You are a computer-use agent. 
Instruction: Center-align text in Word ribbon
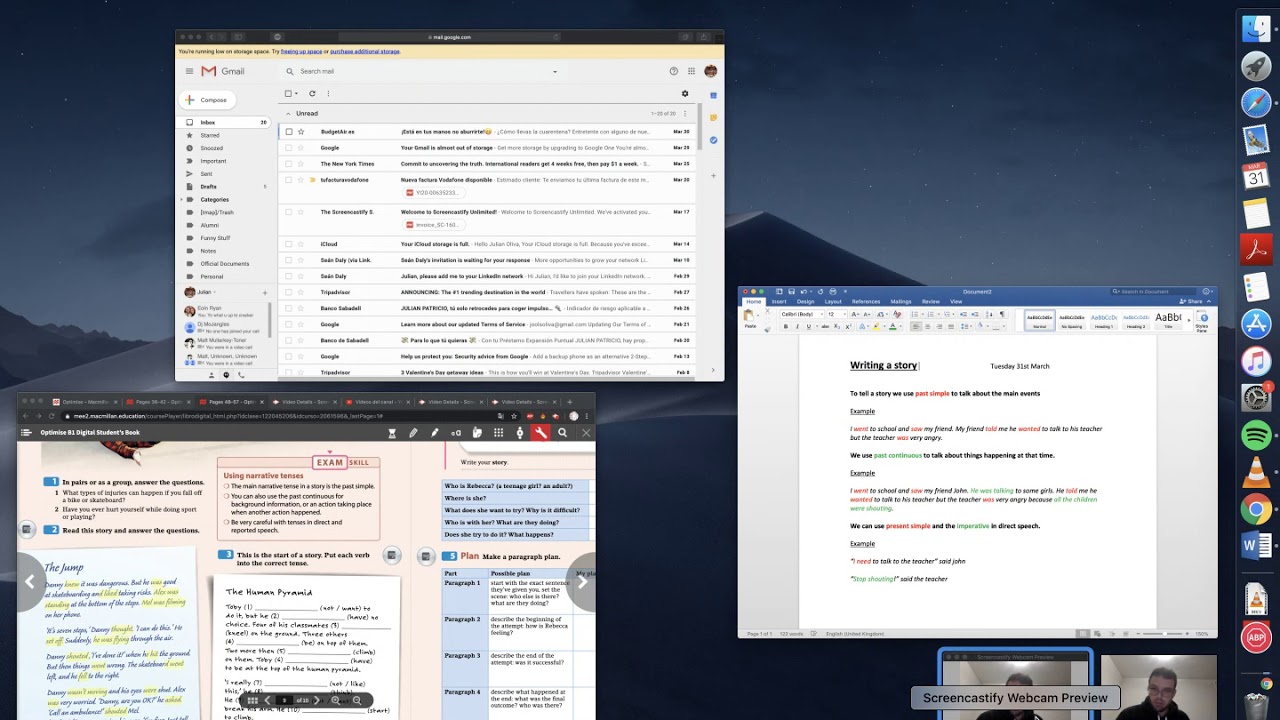(927, 327)
